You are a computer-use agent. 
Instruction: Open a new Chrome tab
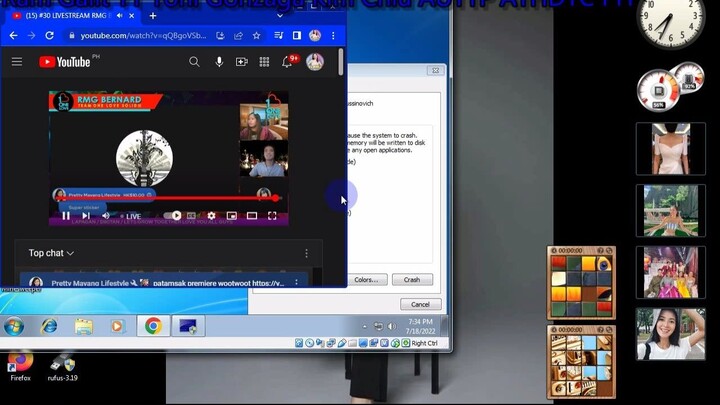153,15
